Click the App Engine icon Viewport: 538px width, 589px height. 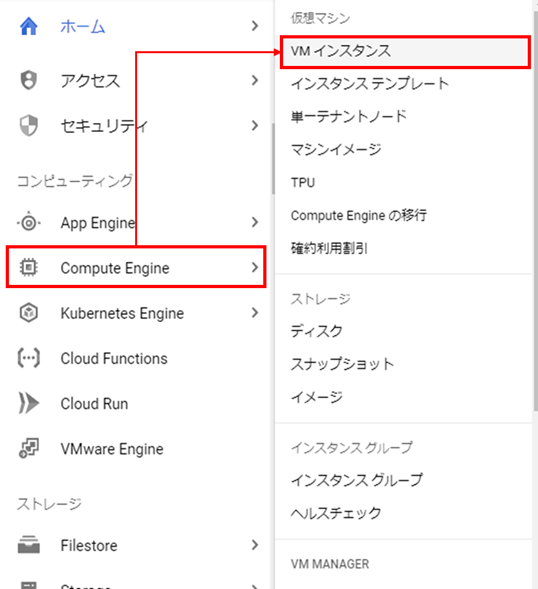click(x=29, y=223)
